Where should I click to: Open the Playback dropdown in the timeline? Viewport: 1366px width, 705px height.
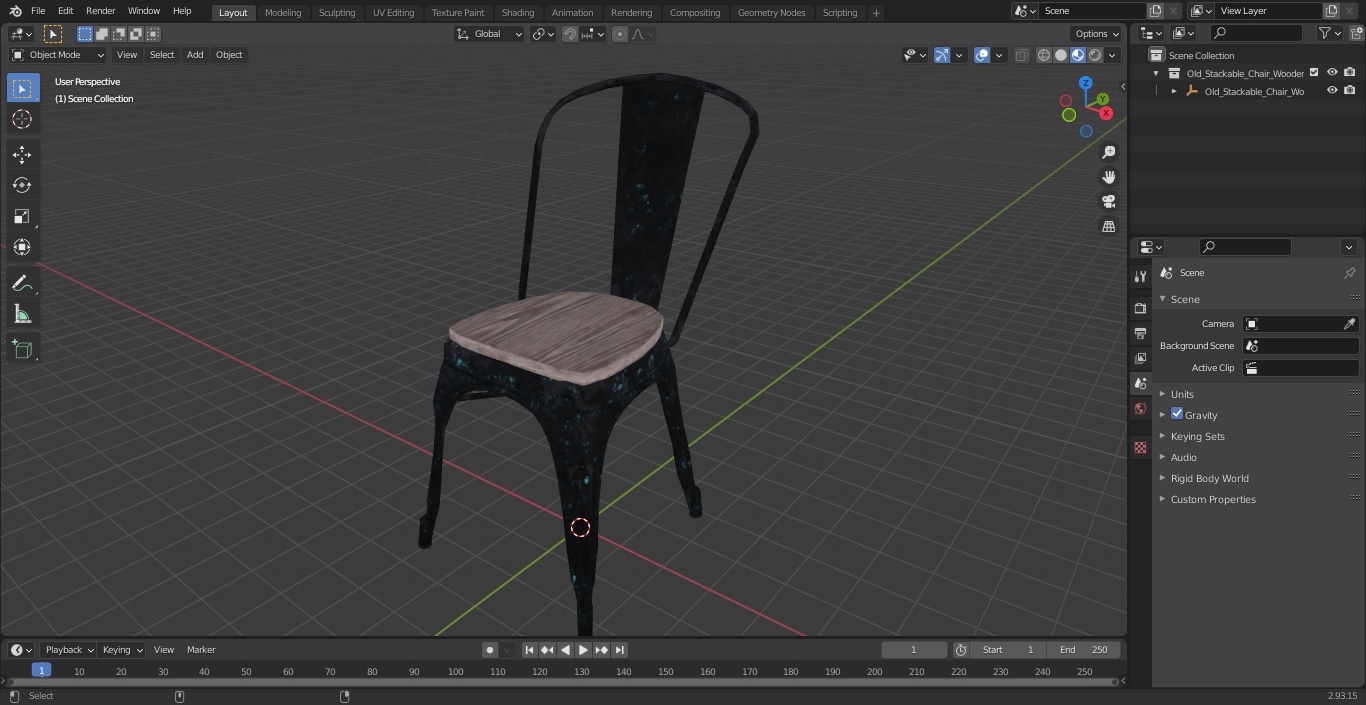click(69, 650)
